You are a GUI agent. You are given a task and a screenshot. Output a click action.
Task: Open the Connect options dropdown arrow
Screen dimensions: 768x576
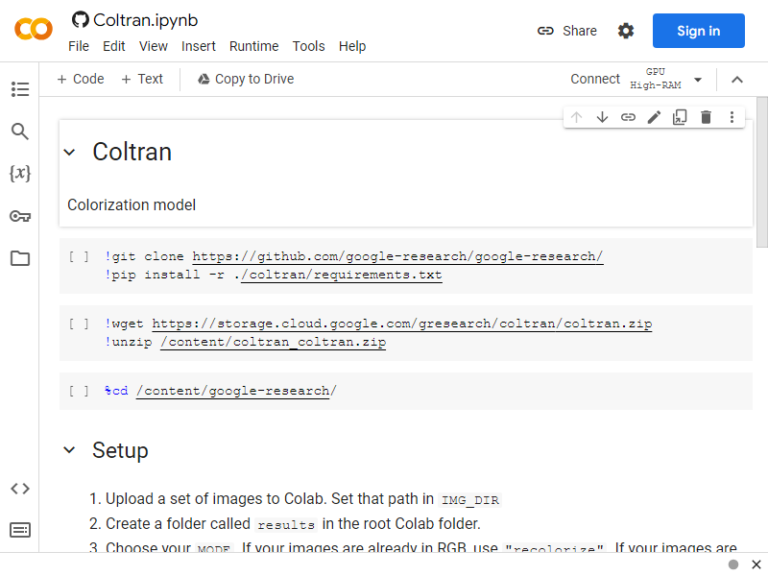[x=698, y=79]
